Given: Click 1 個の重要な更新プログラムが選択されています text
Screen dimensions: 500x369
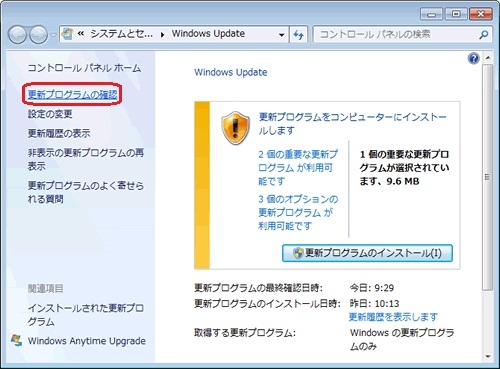Looking at the screenshot, I should tap(404, 168).
